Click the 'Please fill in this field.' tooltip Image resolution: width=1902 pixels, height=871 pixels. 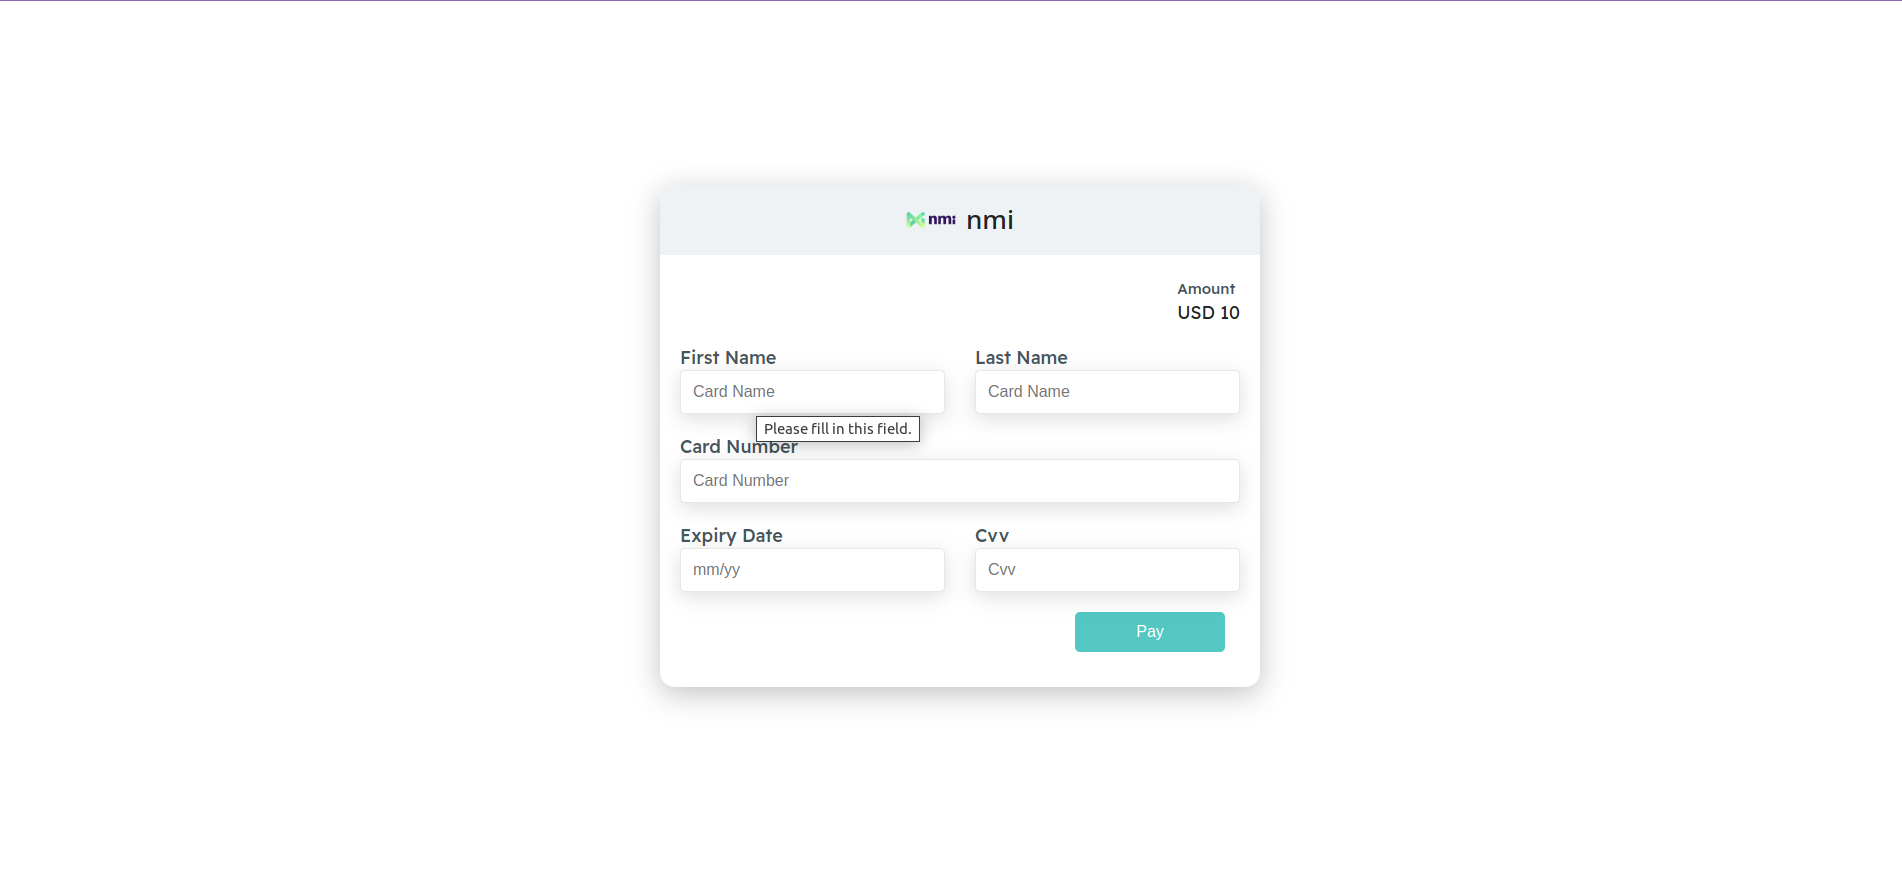click(838, 429)
